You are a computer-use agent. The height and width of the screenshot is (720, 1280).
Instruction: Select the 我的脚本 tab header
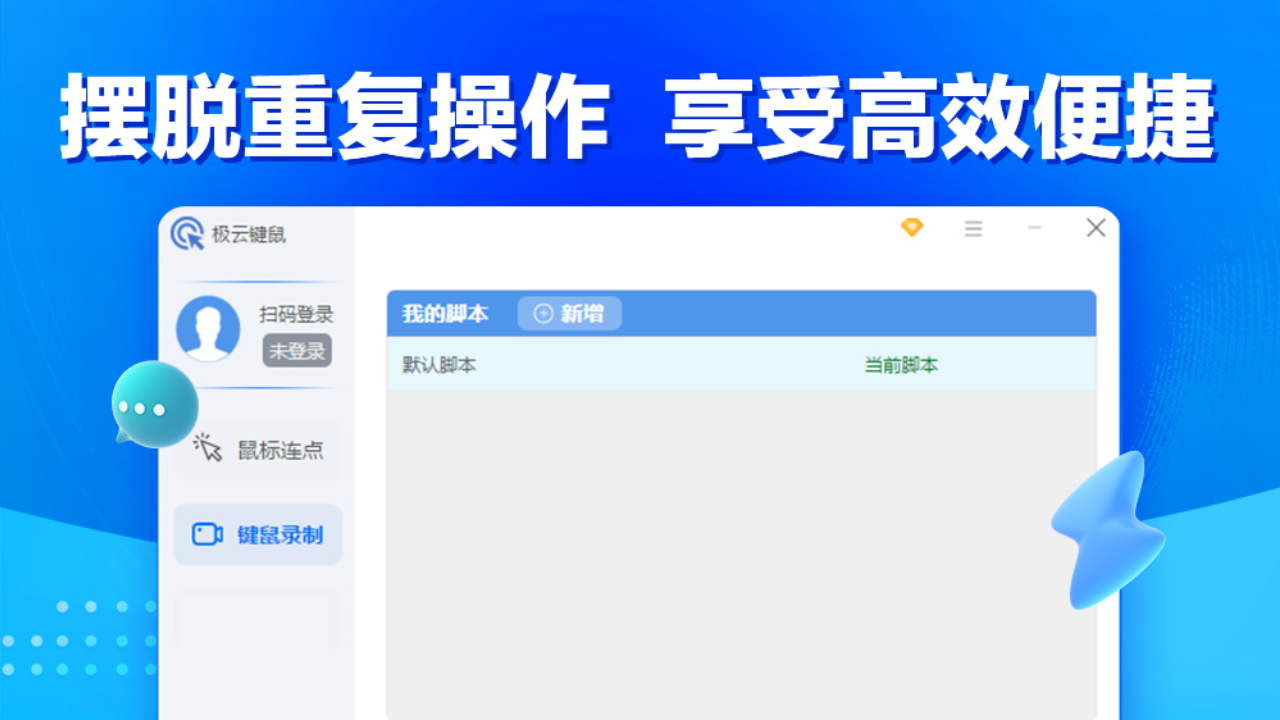[444, 313]
